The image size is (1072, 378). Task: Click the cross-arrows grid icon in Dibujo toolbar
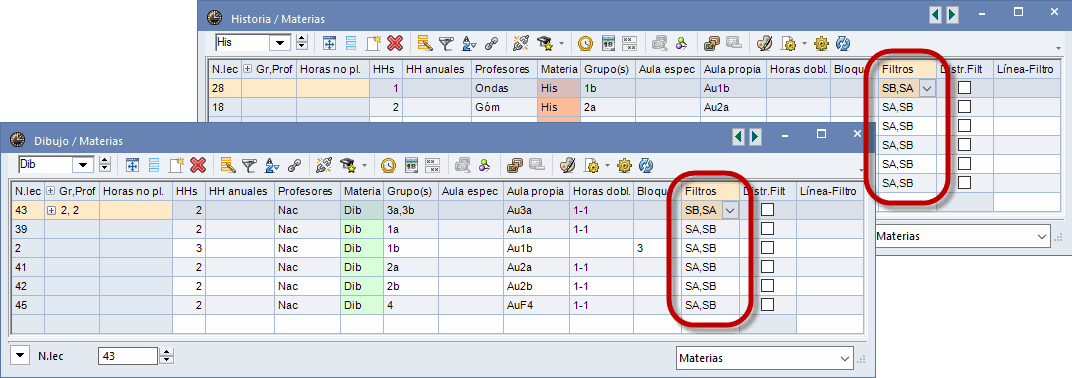133,165
